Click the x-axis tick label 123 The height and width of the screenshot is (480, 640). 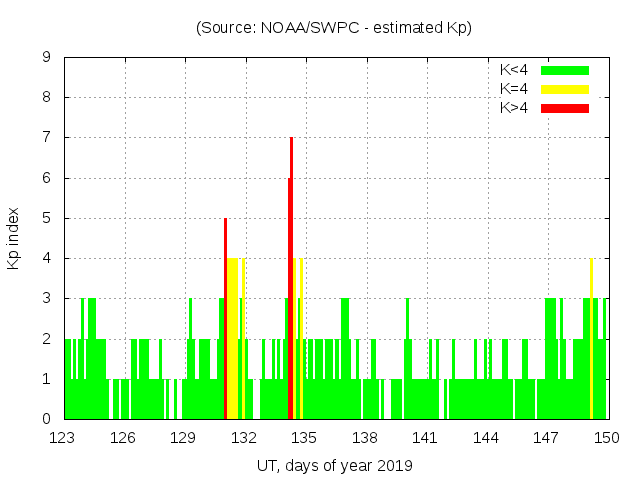pyautogui.click(x=63, y=438)
